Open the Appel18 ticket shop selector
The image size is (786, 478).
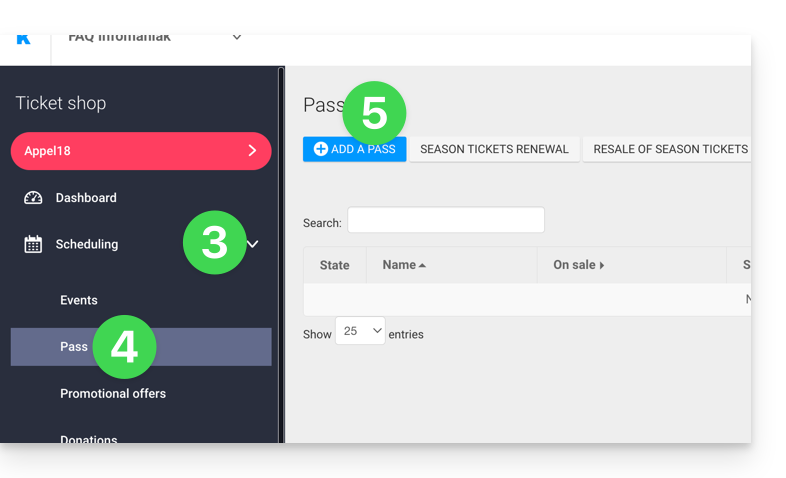tap(140, 151)
